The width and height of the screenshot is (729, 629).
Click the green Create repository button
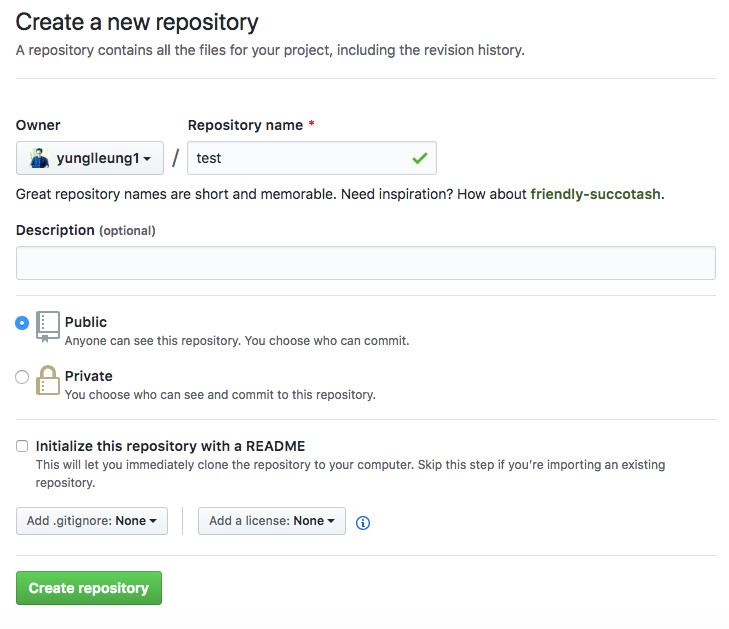point(89,588)
